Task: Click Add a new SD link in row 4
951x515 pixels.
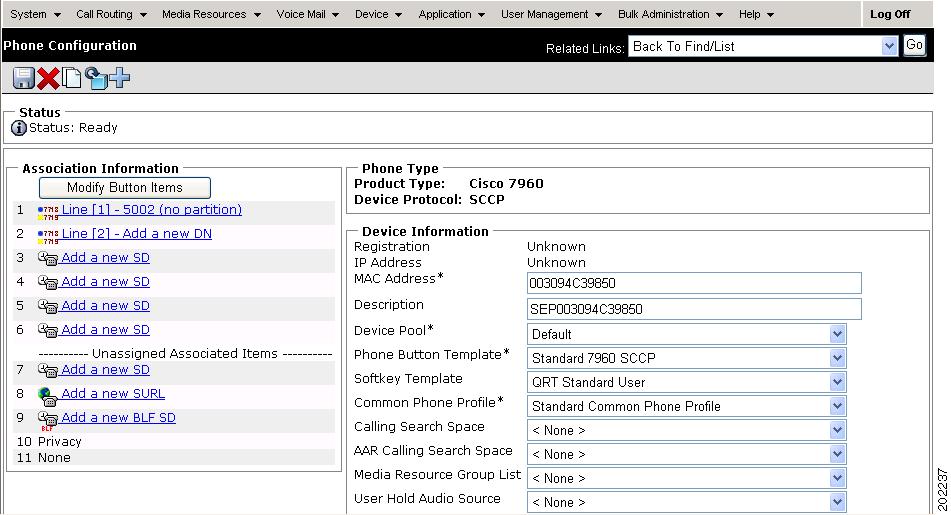Action: [106, 281]
